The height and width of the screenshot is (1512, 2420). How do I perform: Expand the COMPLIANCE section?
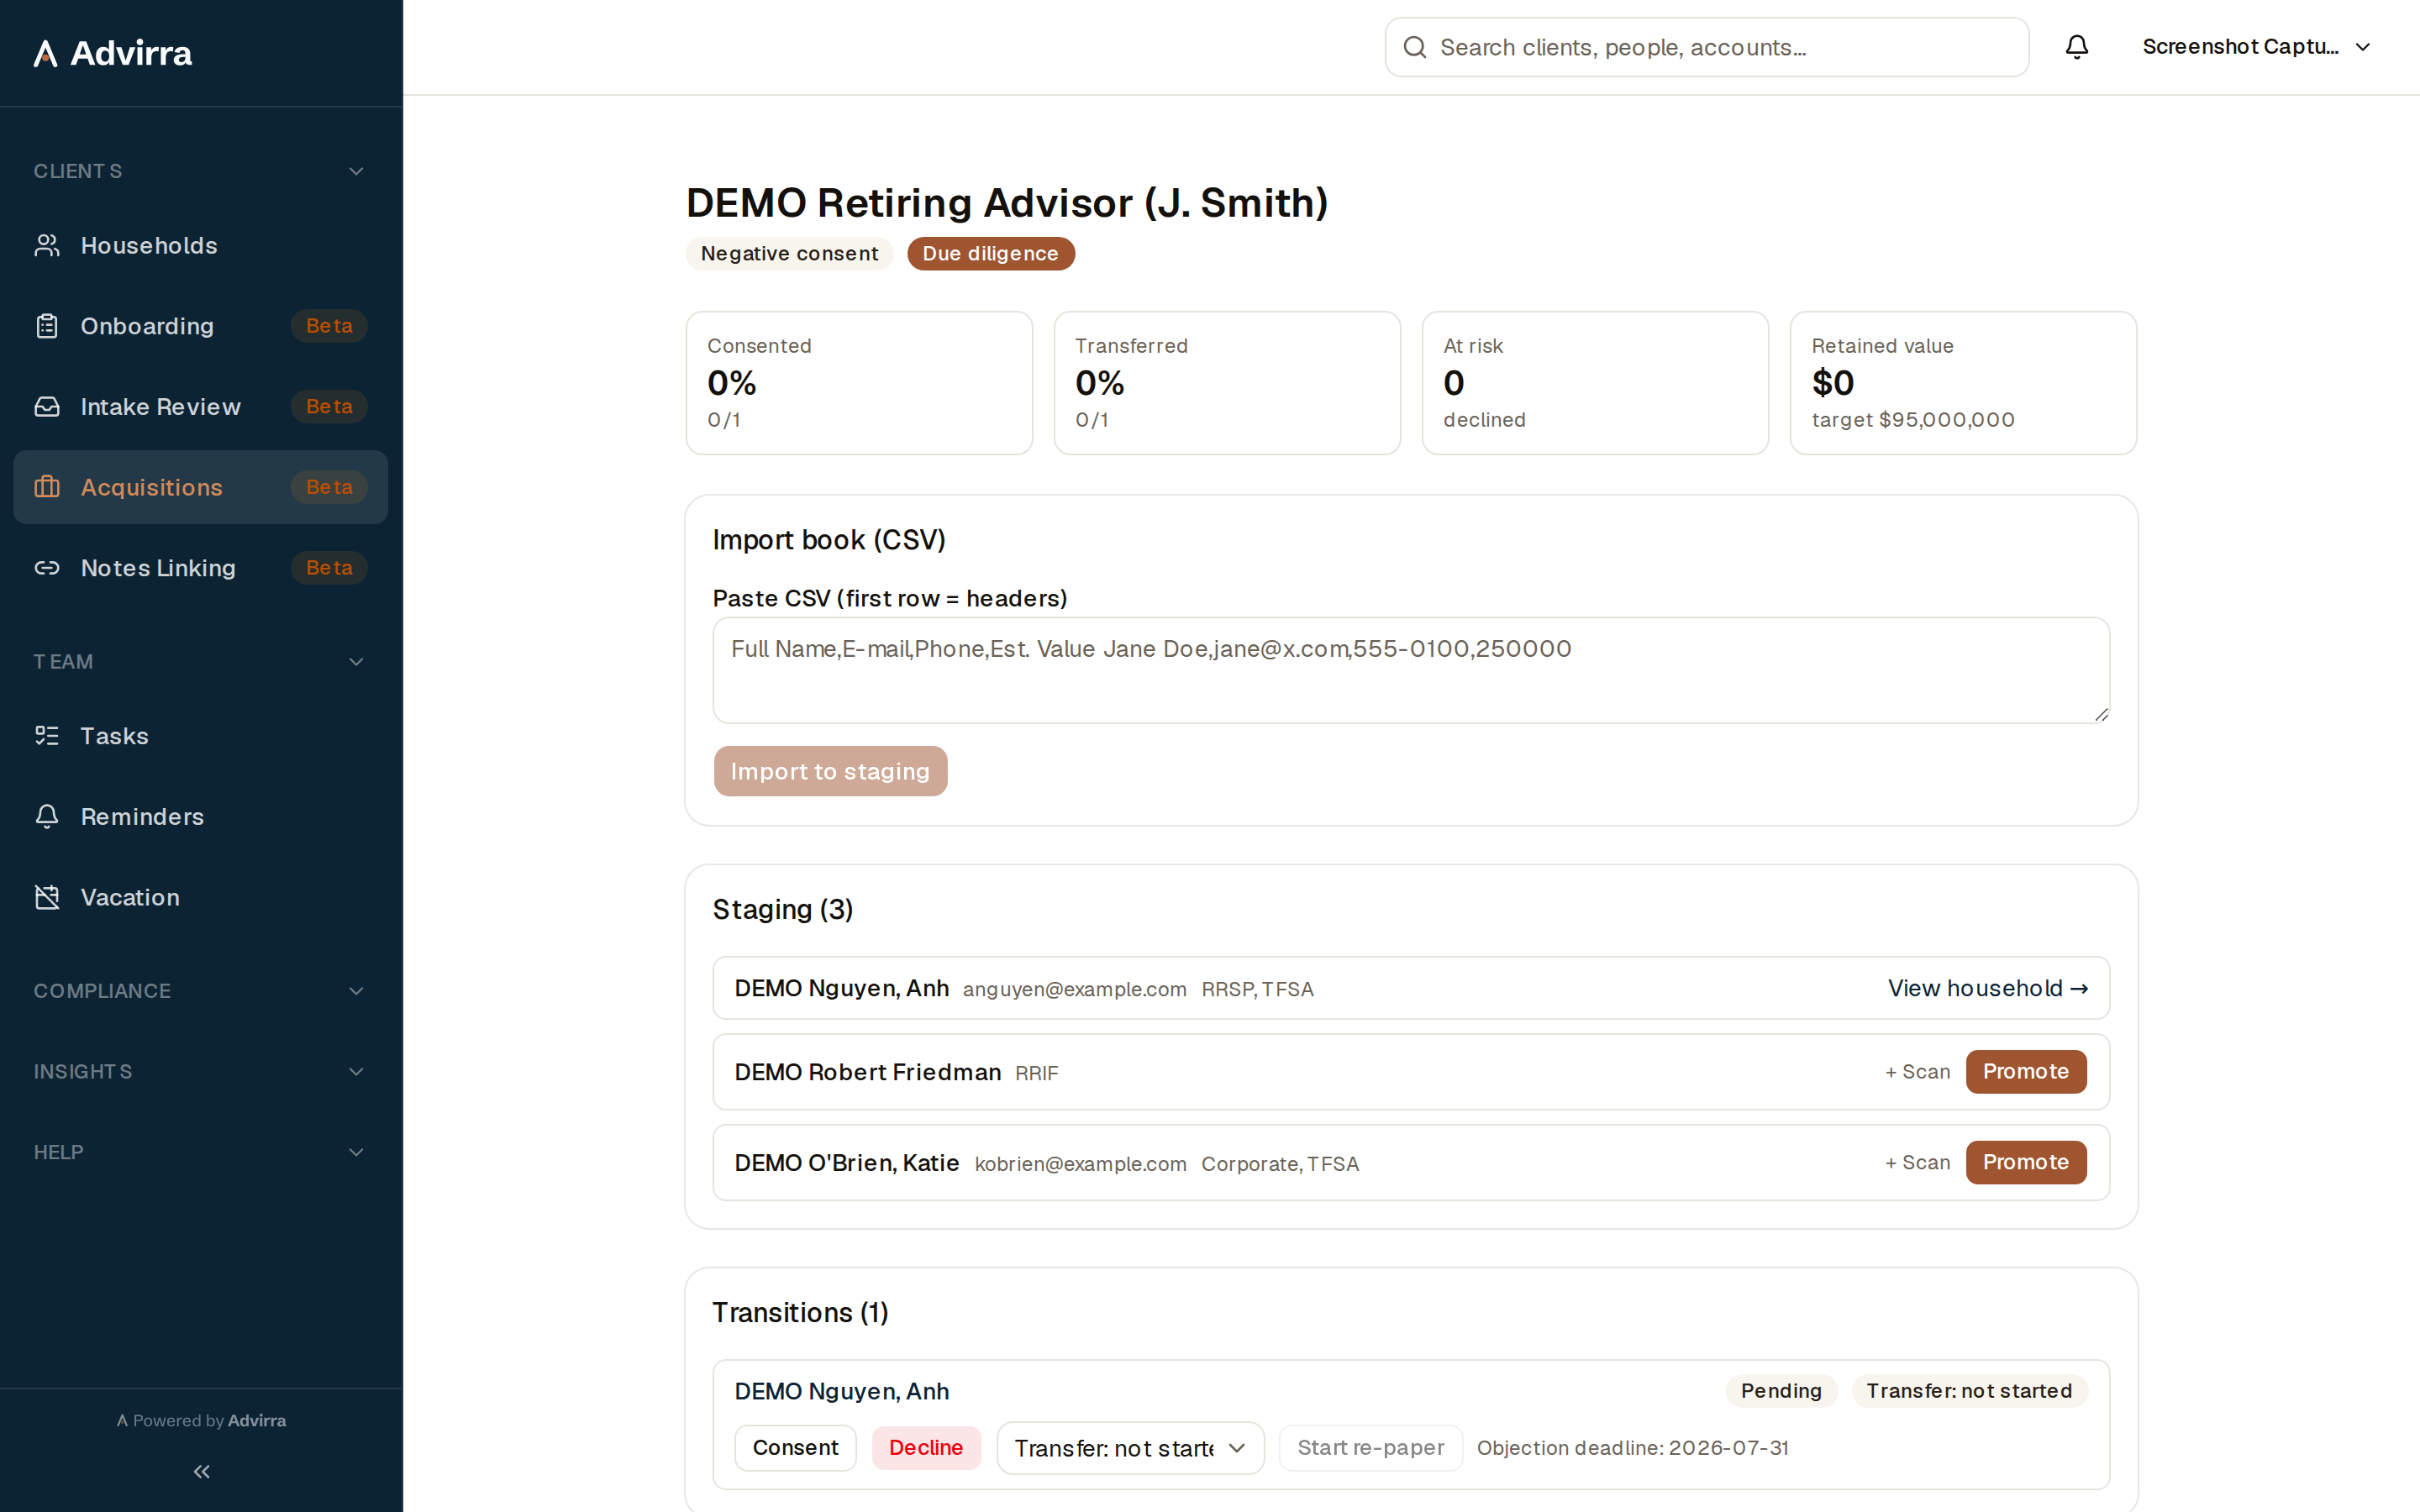pos(200,991)
